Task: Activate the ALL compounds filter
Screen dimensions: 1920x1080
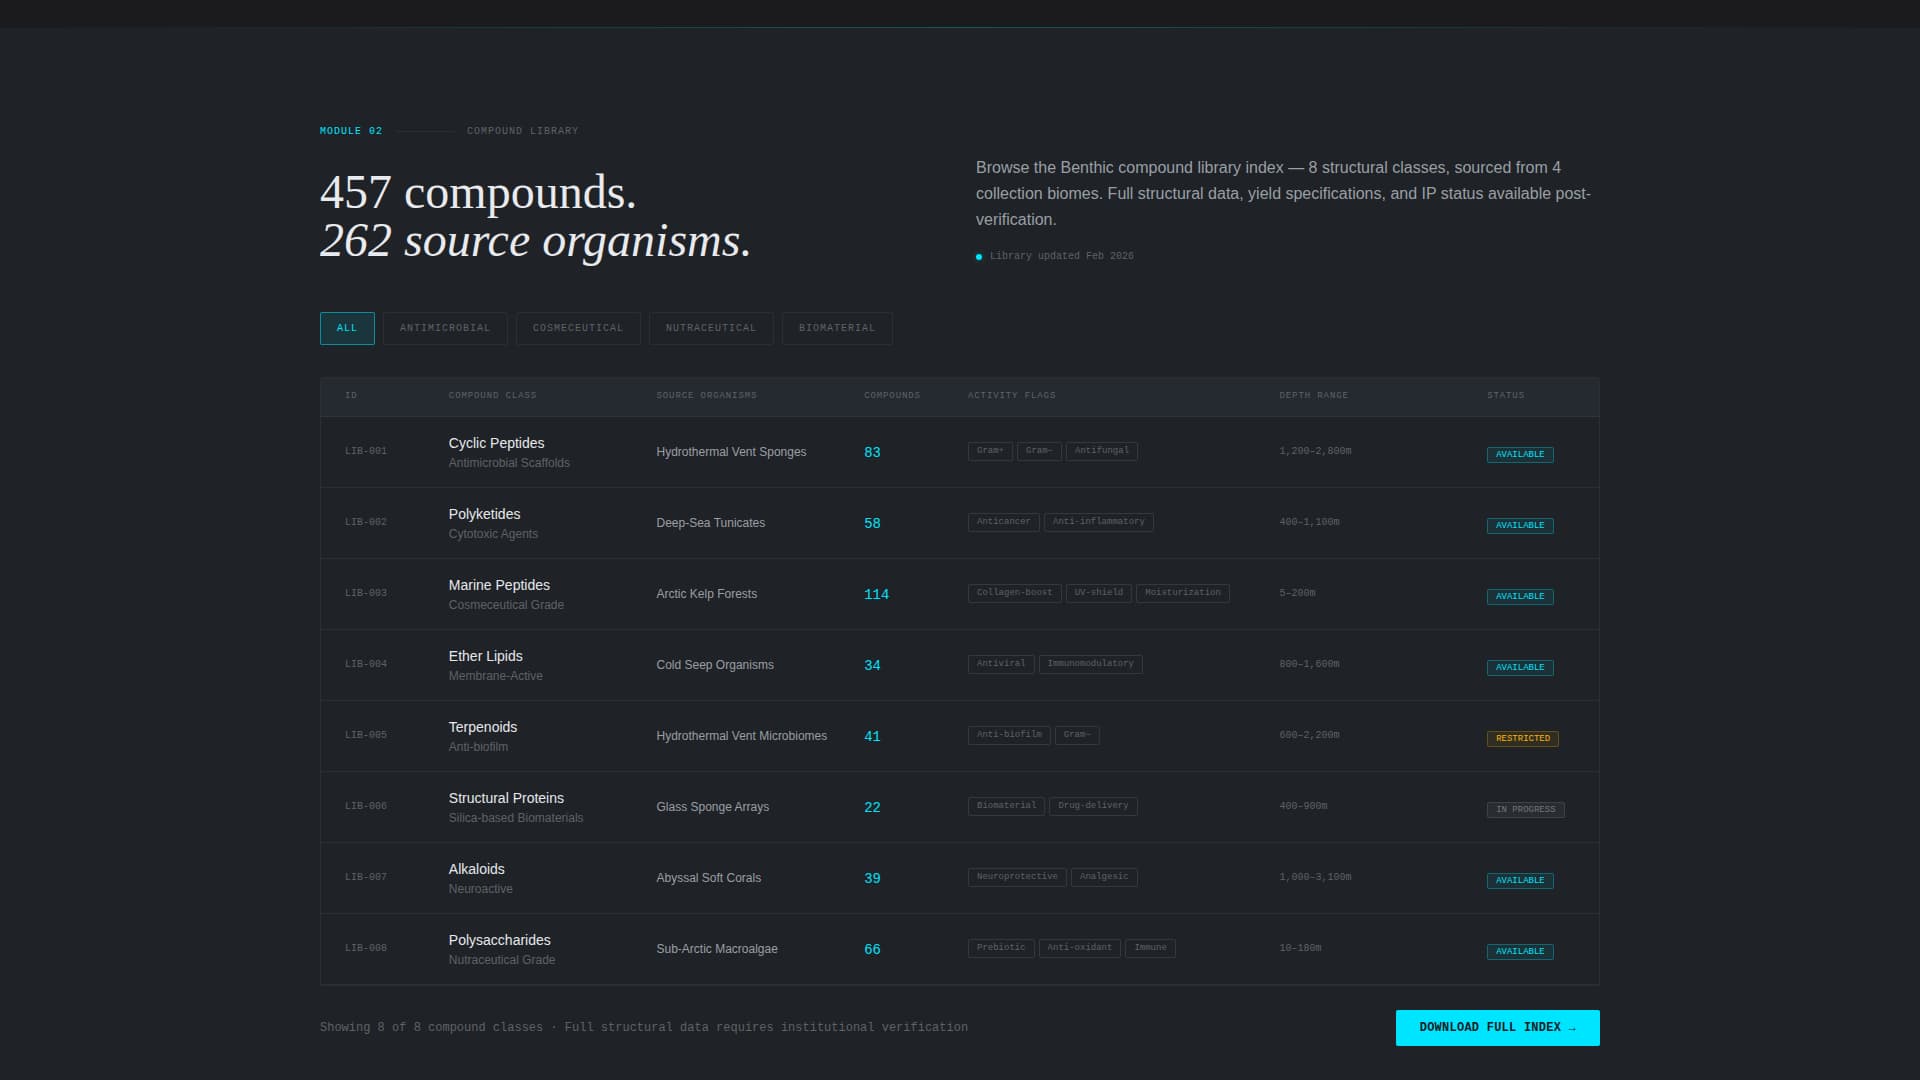Action: tap(347, 328)
